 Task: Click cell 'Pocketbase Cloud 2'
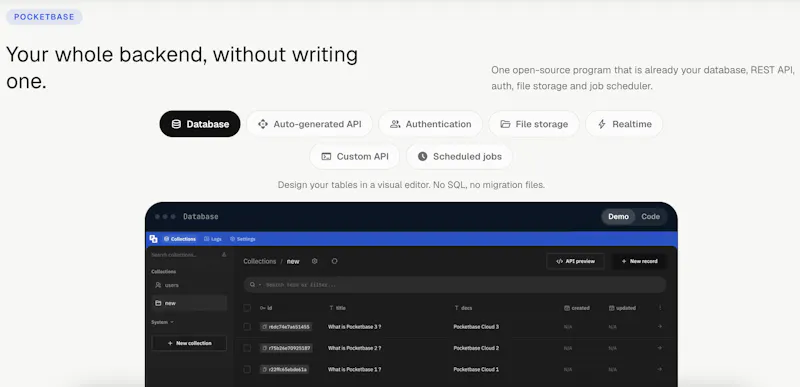476,348
